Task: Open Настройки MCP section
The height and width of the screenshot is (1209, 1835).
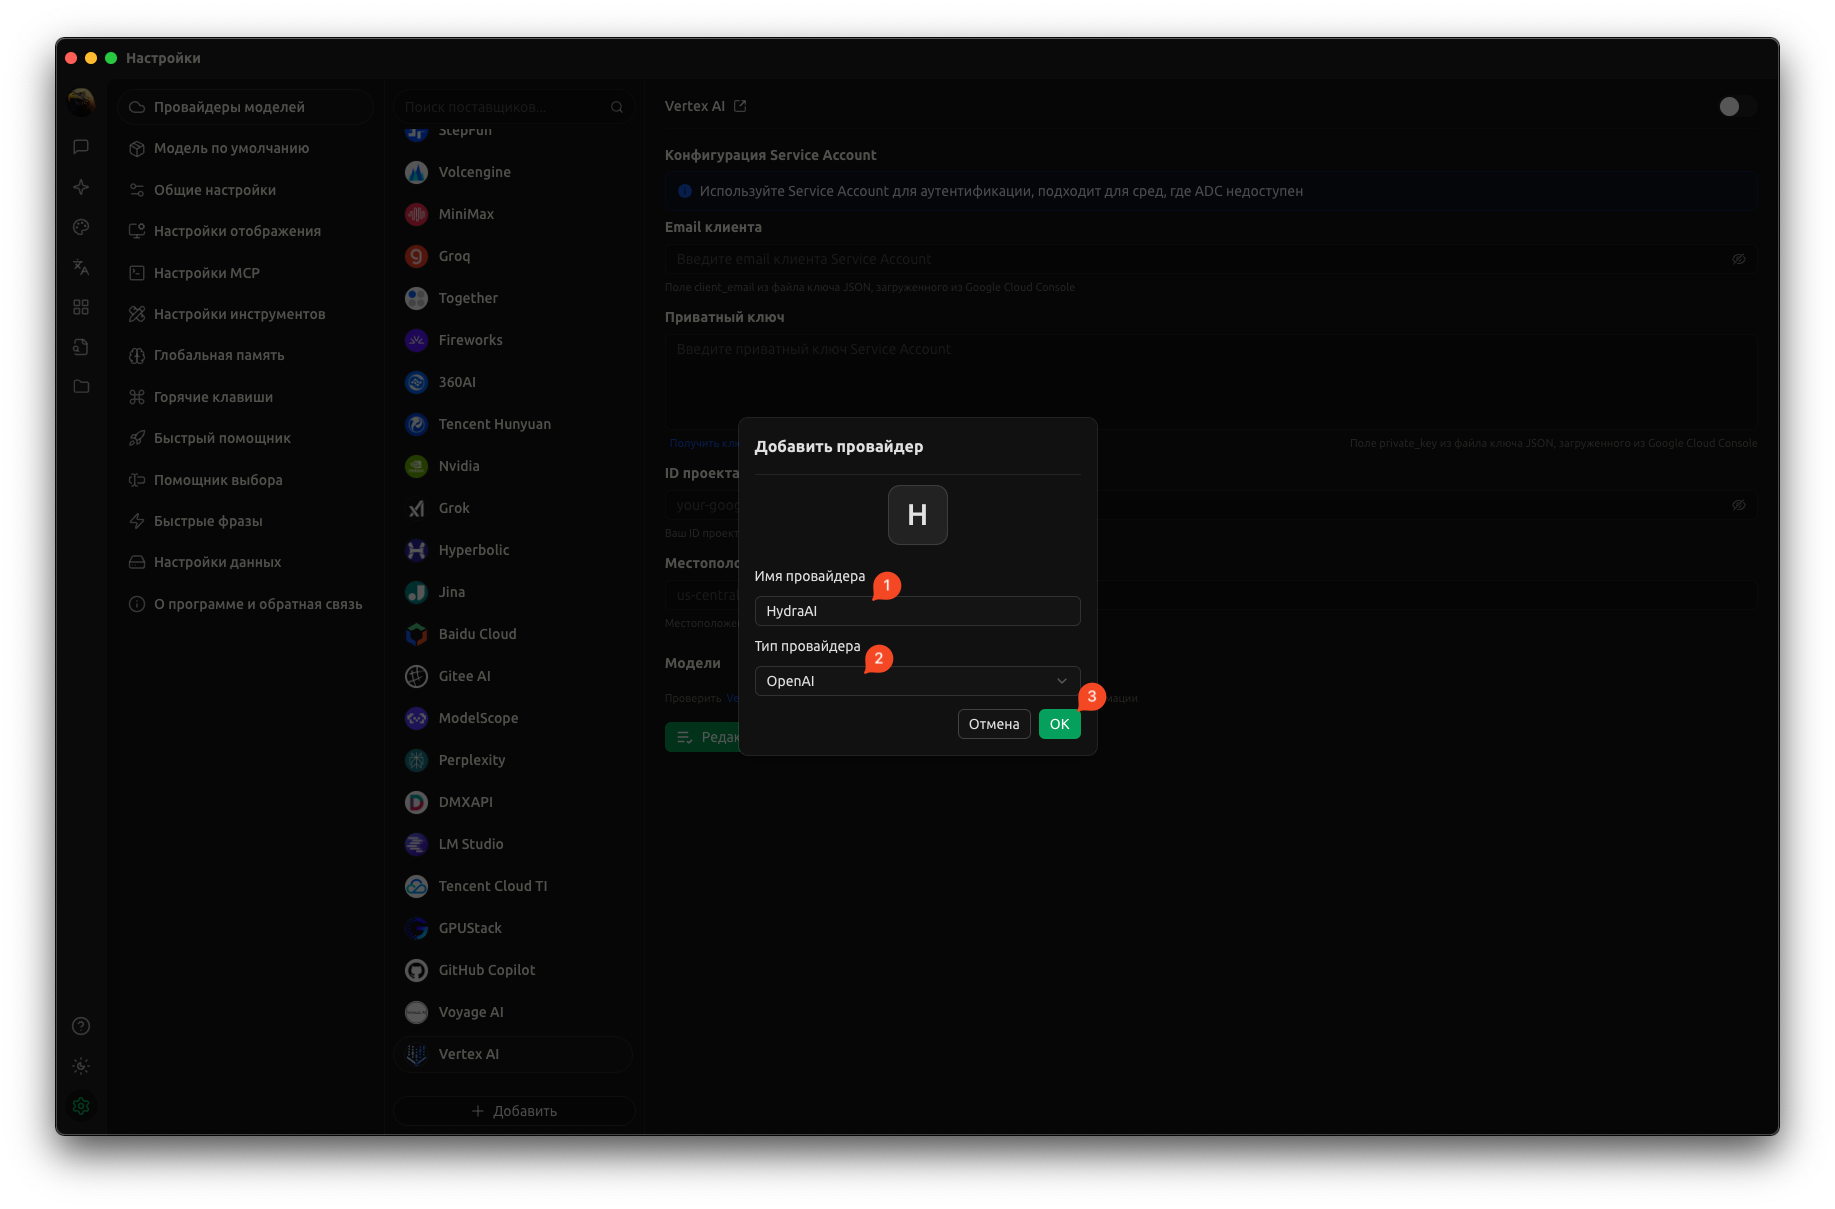Action: (x=246, y=273)
